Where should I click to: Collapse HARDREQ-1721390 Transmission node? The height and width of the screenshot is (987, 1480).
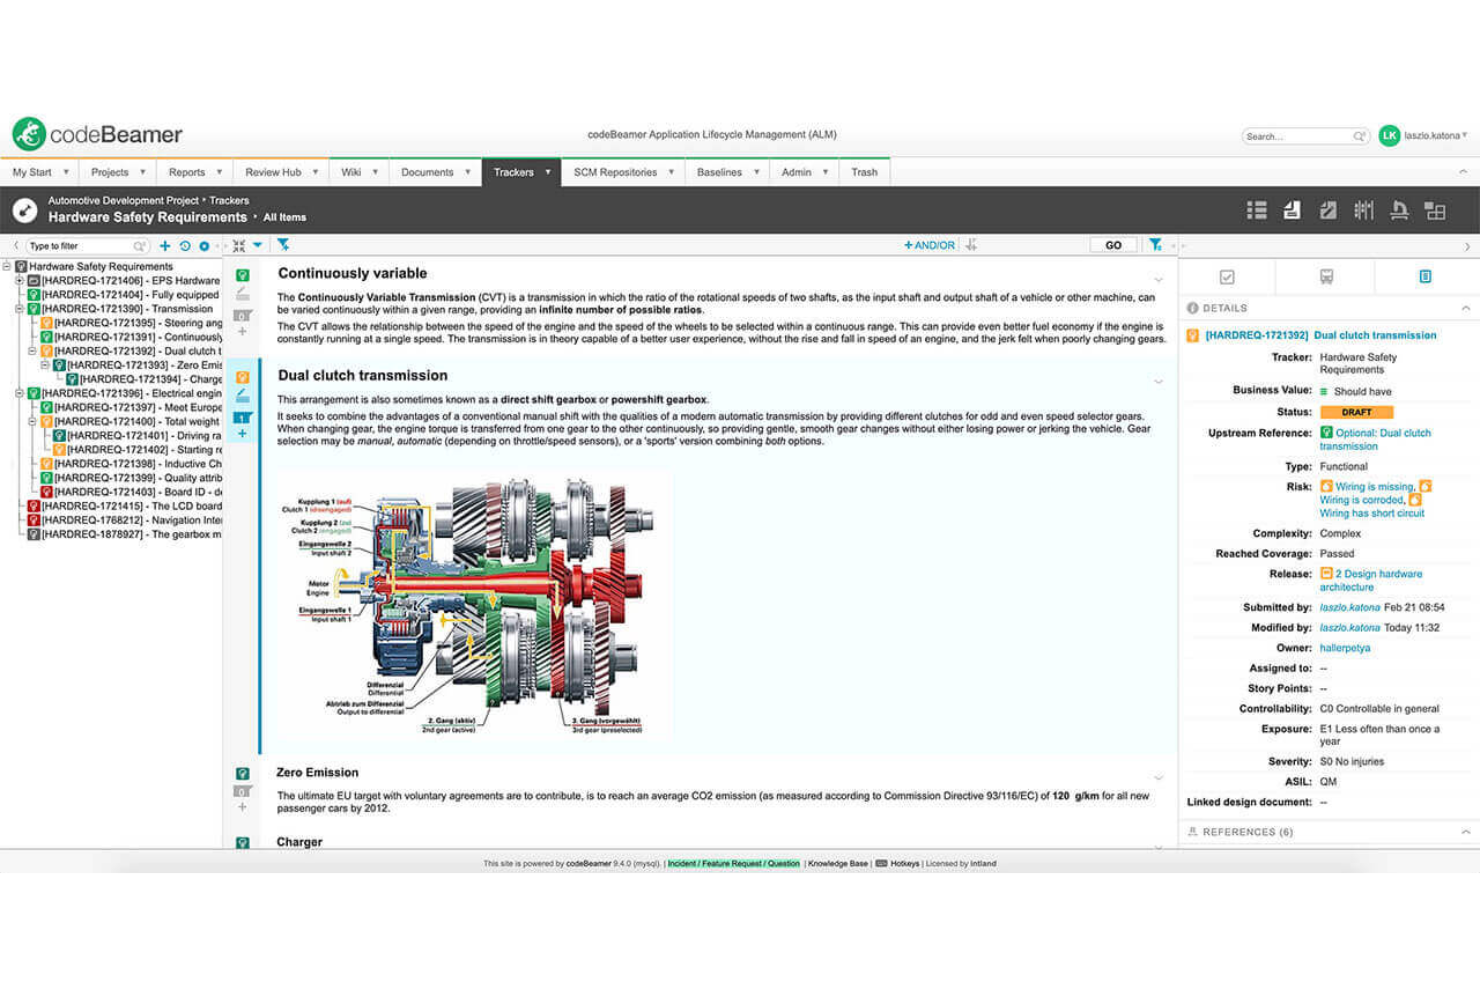(x=19, y=309)
